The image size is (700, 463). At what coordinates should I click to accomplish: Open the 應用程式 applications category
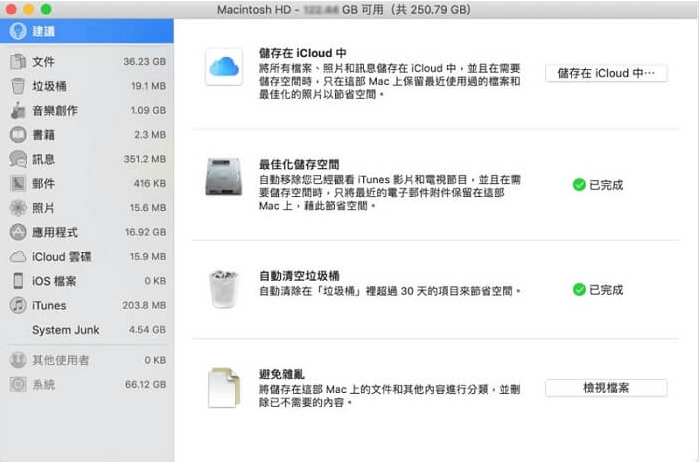click(x=55, y=232)
